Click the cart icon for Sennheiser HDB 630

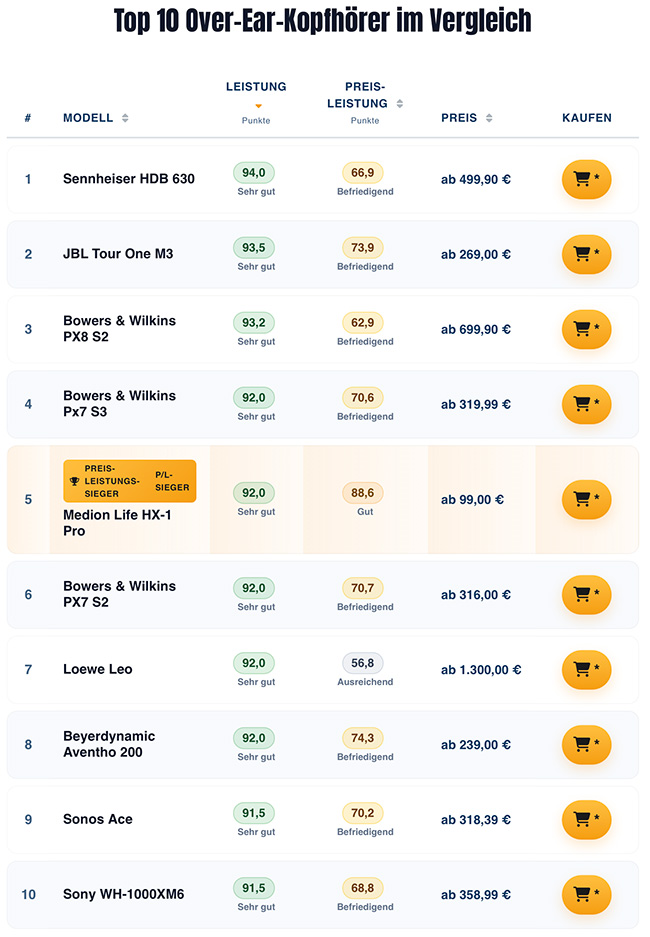click(586, 180)
